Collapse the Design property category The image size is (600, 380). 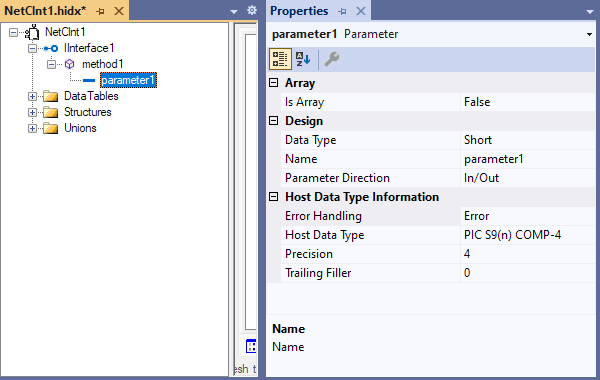274,121
